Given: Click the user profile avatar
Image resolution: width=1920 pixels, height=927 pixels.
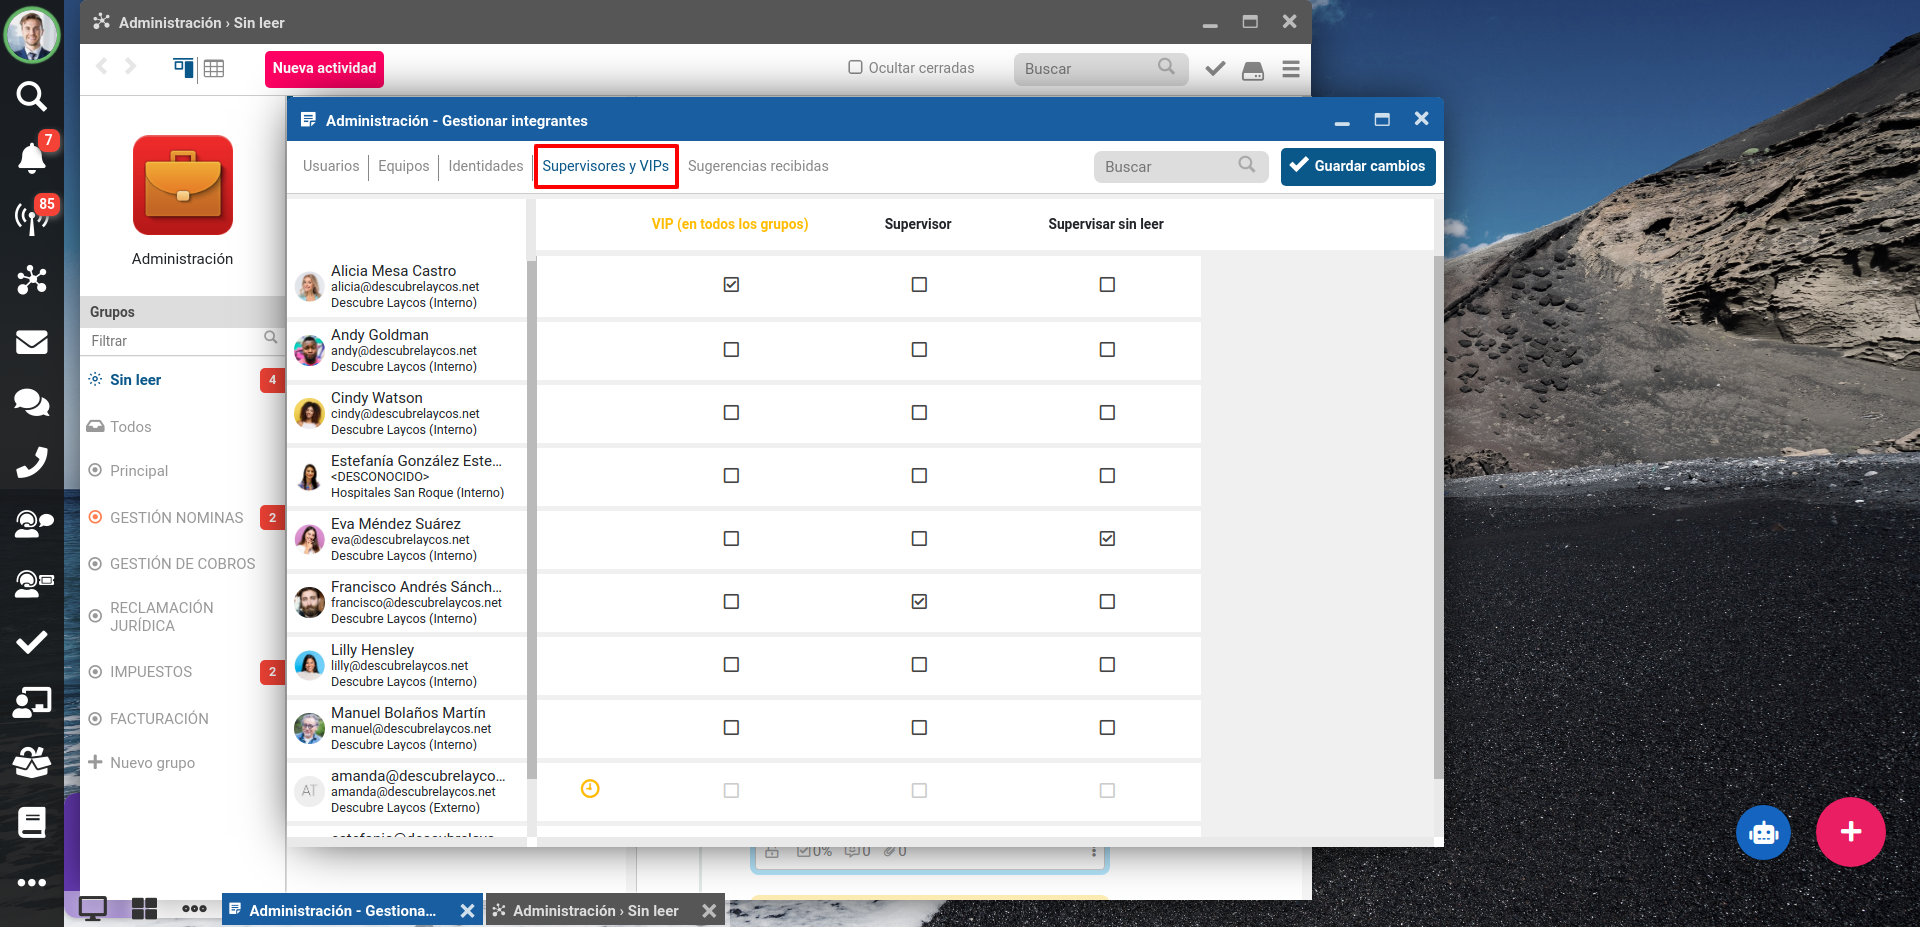Looking at the screenshot, I should [x=32, y=33].
